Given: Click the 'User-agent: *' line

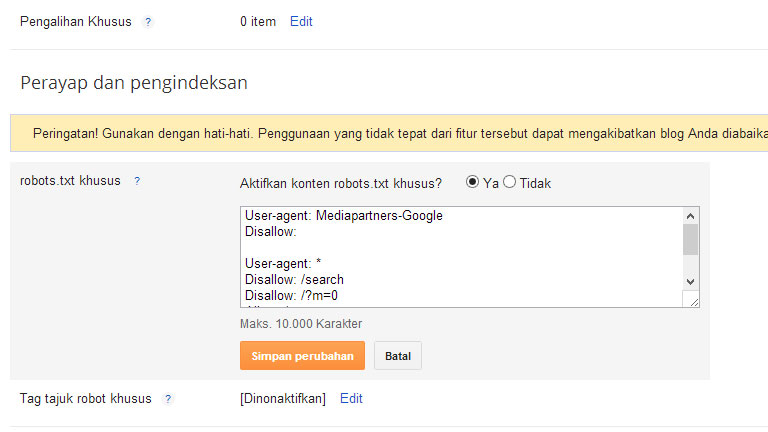Looking at the screenshot, I should click(283, 264).
